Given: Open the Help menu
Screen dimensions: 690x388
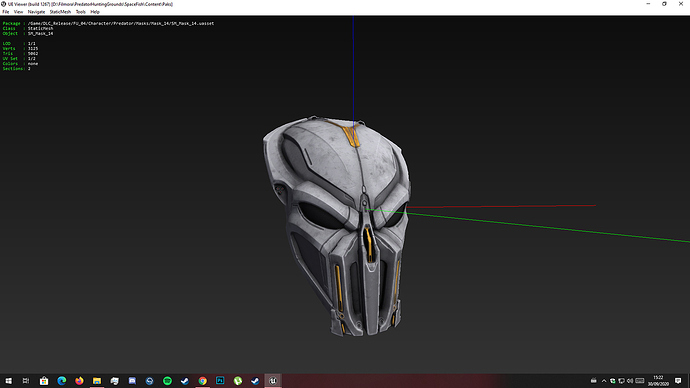Looking at the screenshot, I should click(x=95, y=12).
